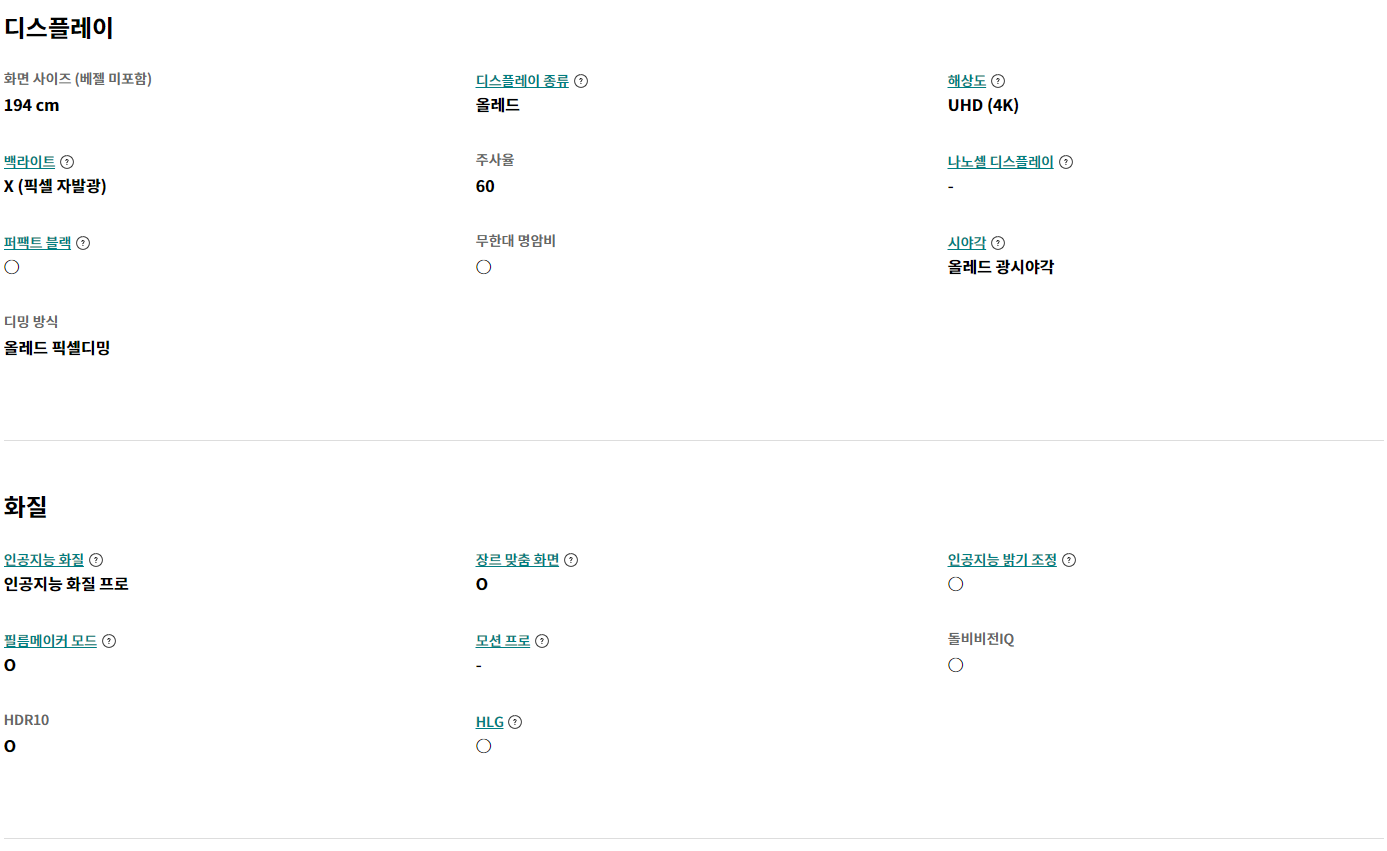Image resolution: width=1387 pixels, height=851 pixels.
Task: Open the 인공지능 화질 link
Action: coord(44,560)
